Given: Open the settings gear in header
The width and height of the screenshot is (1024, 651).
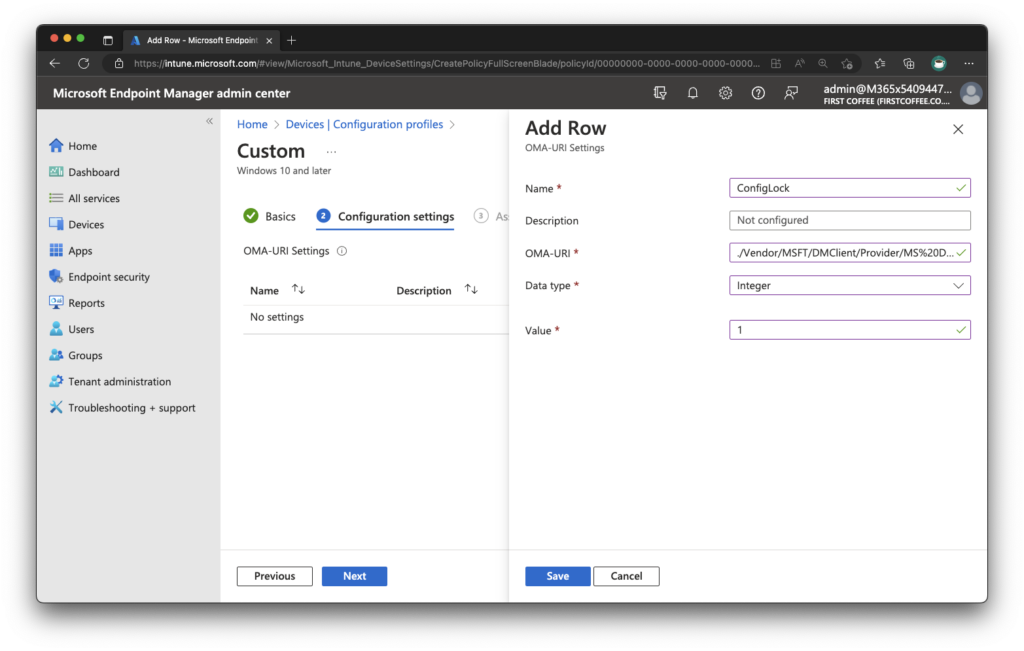Looking at the screenshot, I should point(725,93).
